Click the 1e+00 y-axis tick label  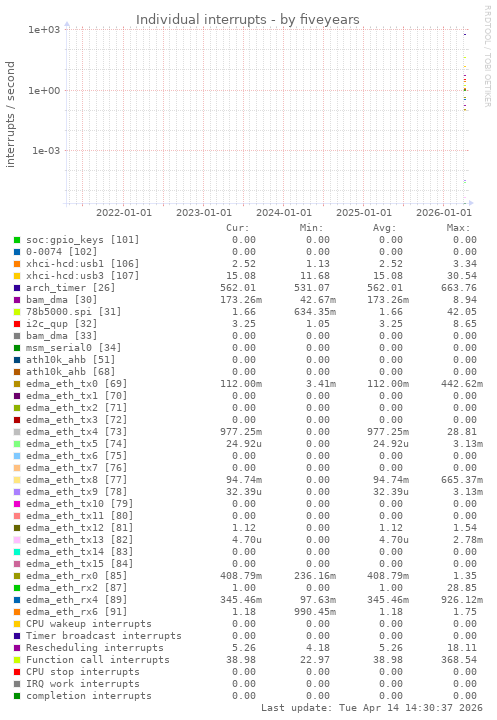(44, 90)
